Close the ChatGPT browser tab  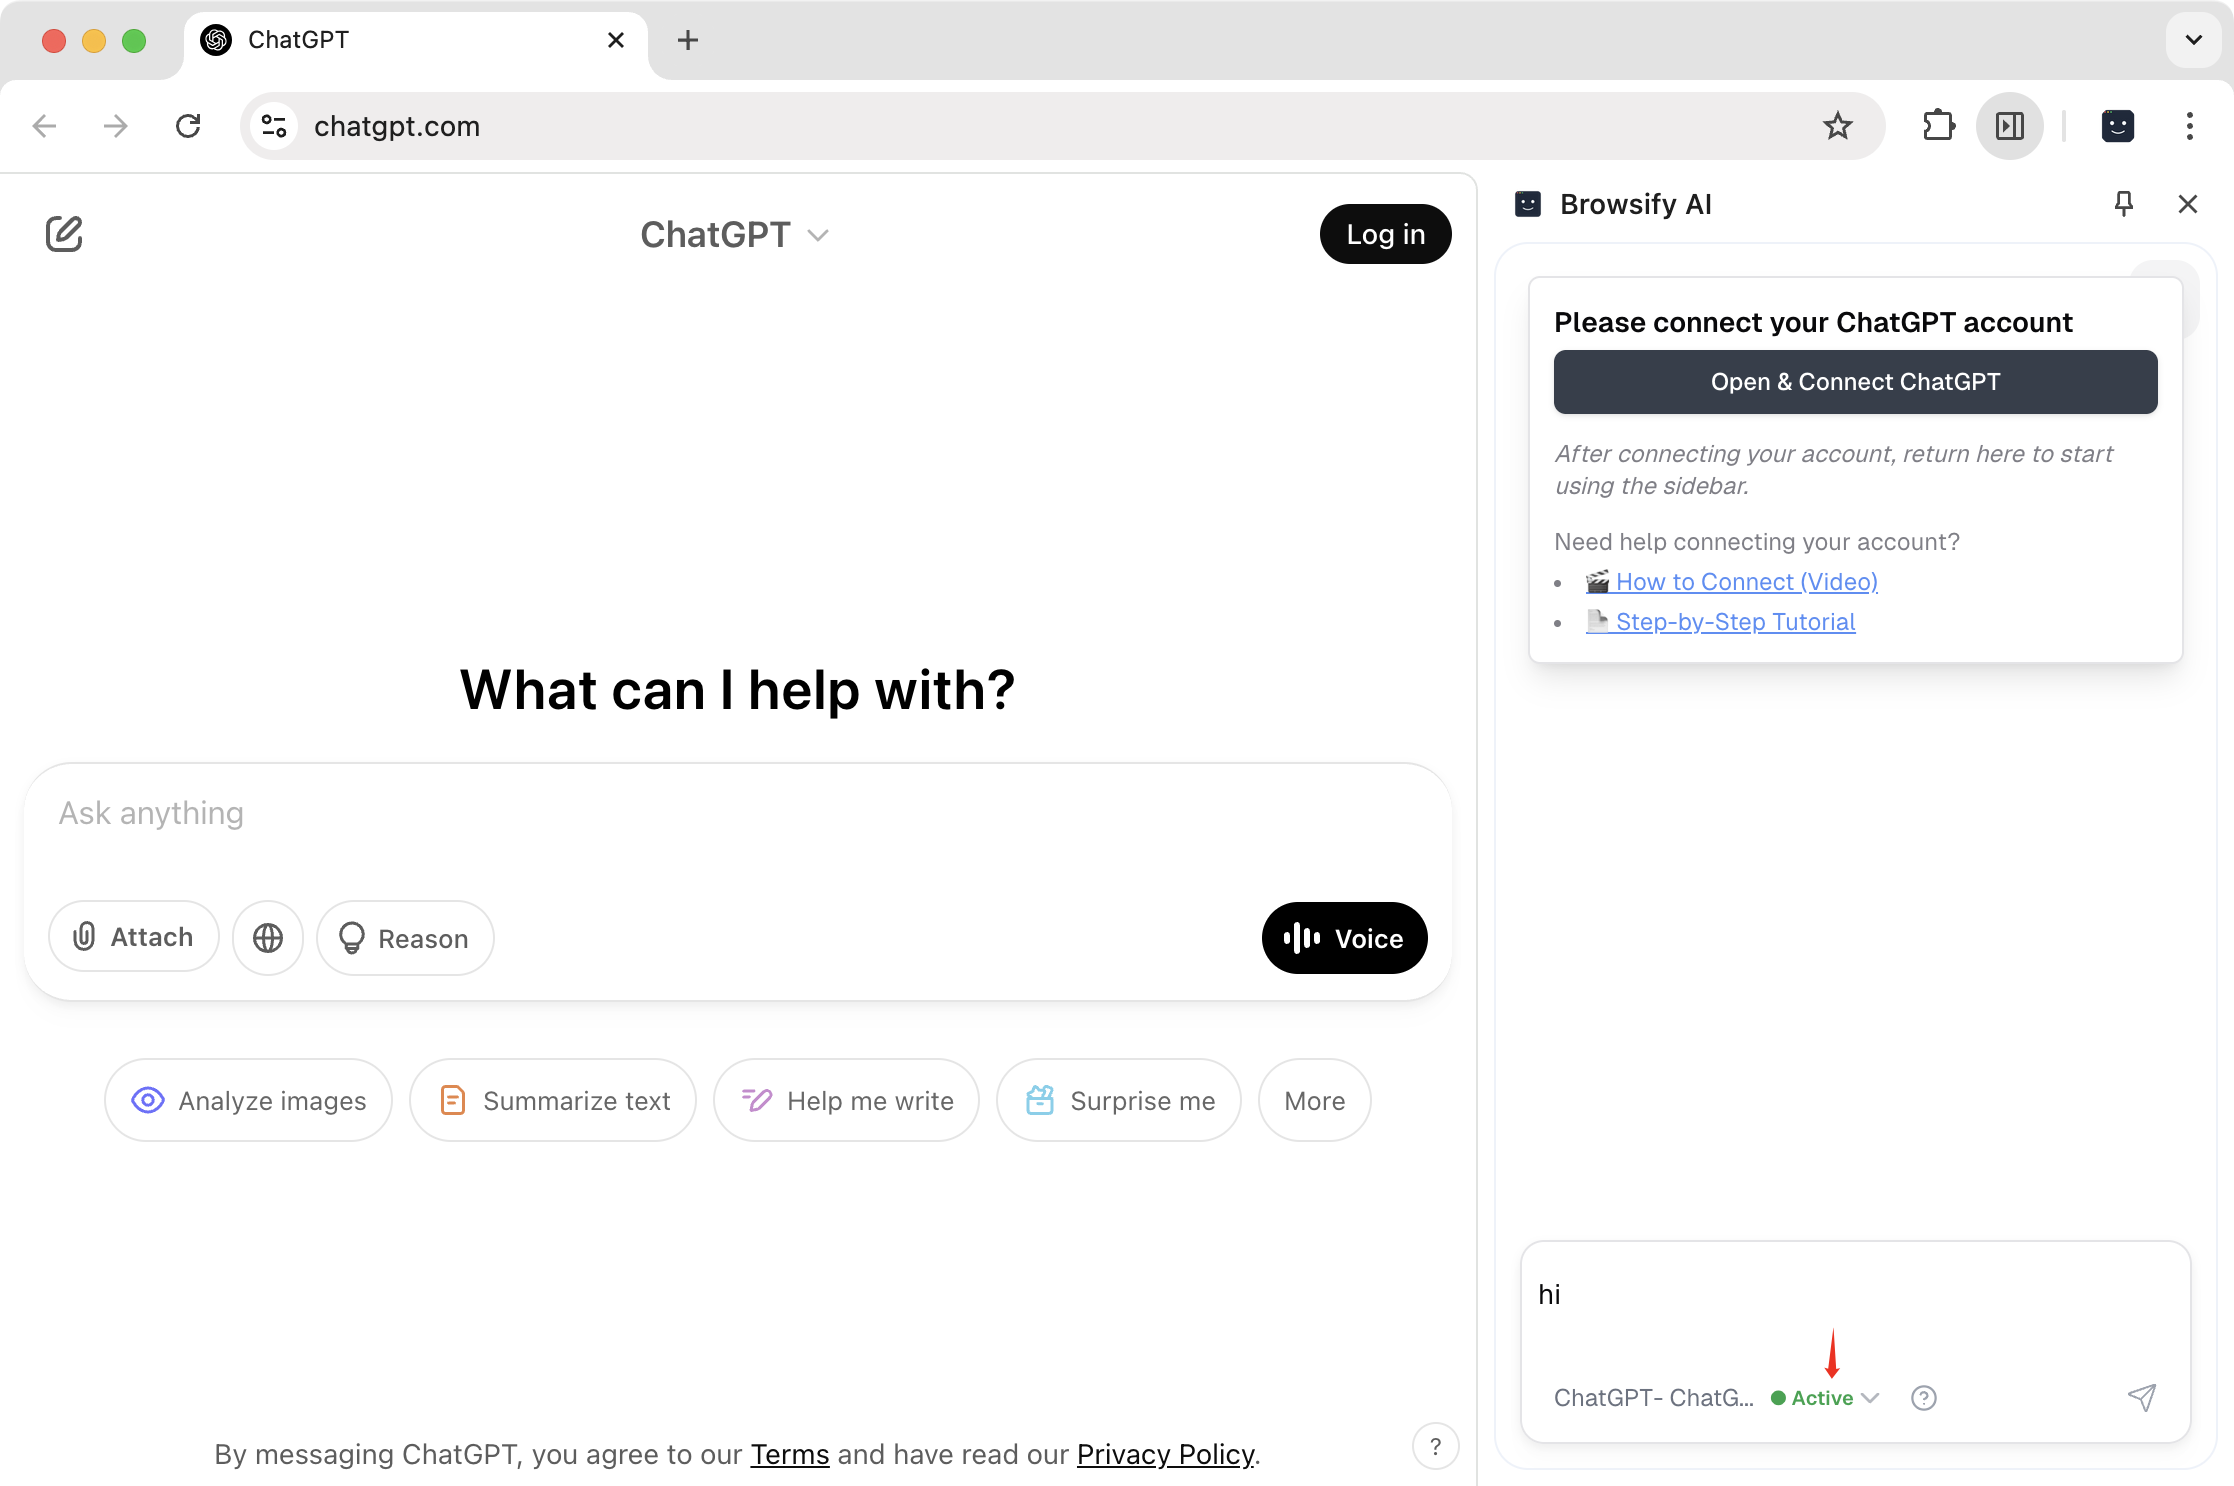point(616,40)
